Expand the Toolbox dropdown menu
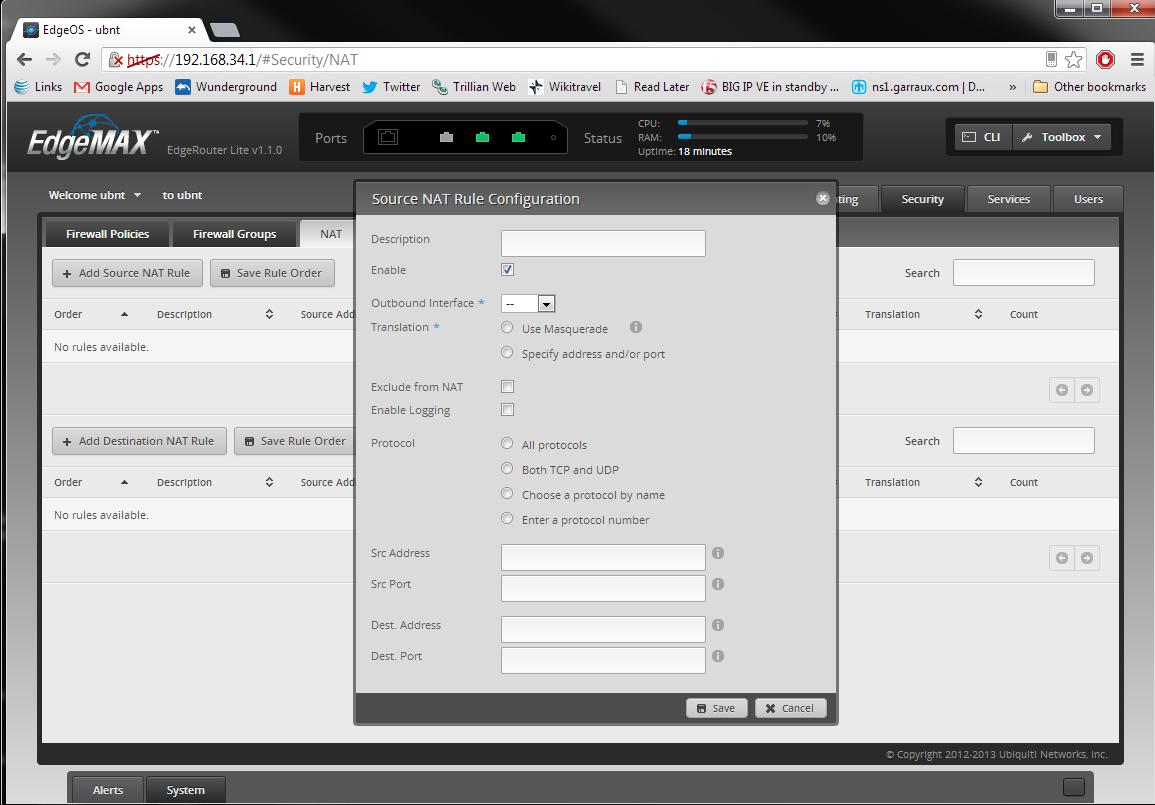The width and height of the screenshot is (1155, 805). 1061,137
